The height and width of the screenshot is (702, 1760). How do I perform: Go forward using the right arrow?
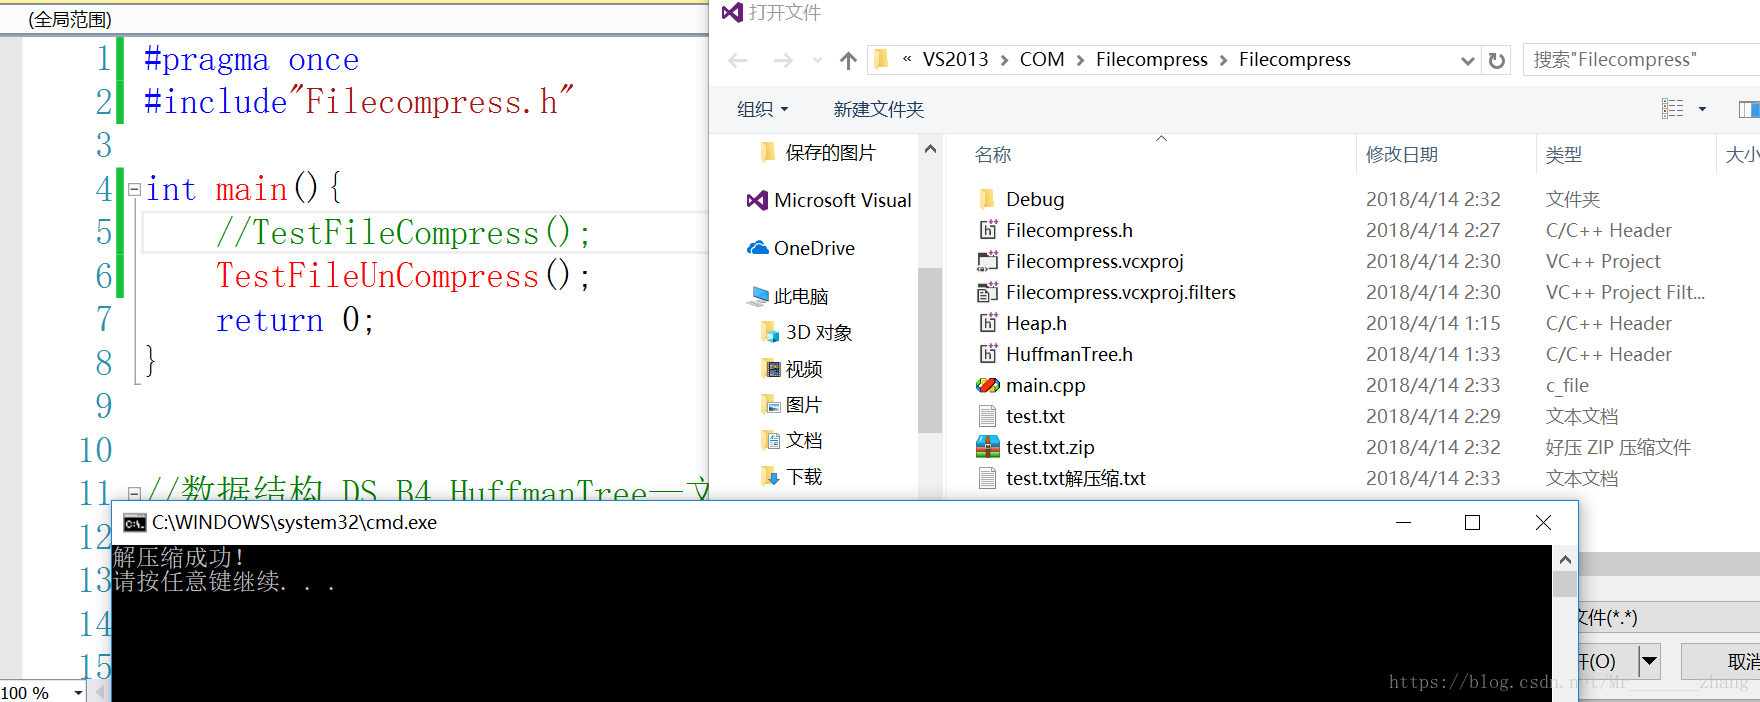click(783, 61)
